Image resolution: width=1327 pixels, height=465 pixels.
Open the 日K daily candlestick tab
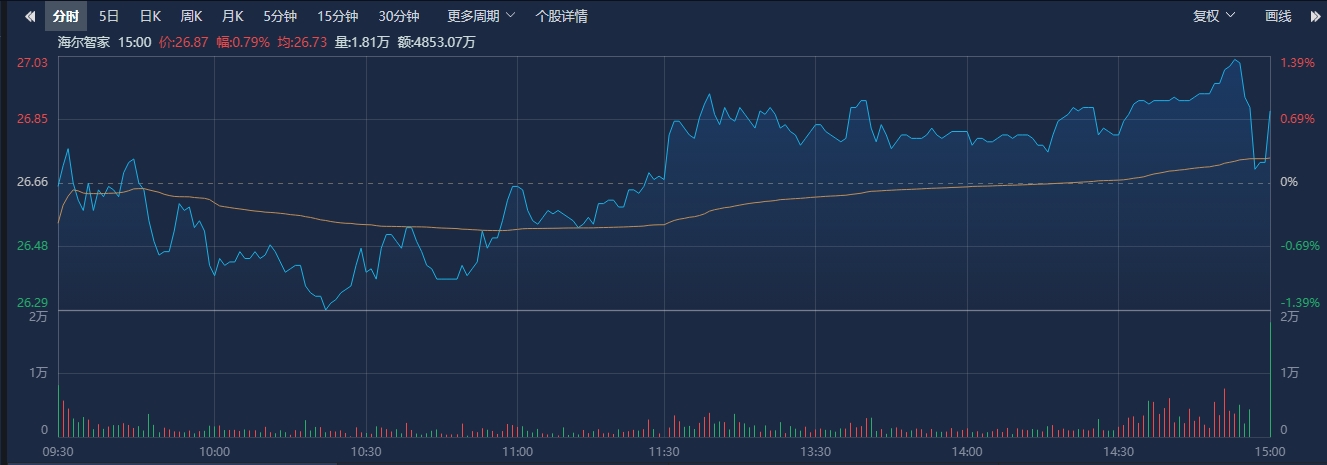pos(150,16)
